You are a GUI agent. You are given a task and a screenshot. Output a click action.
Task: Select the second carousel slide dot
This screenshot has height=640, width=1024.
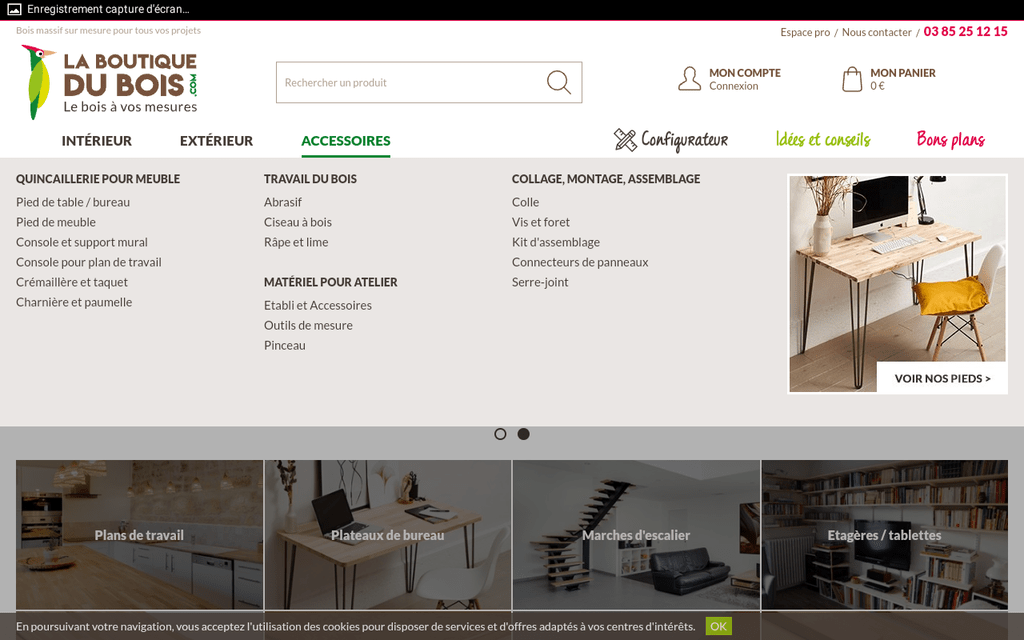524,434
